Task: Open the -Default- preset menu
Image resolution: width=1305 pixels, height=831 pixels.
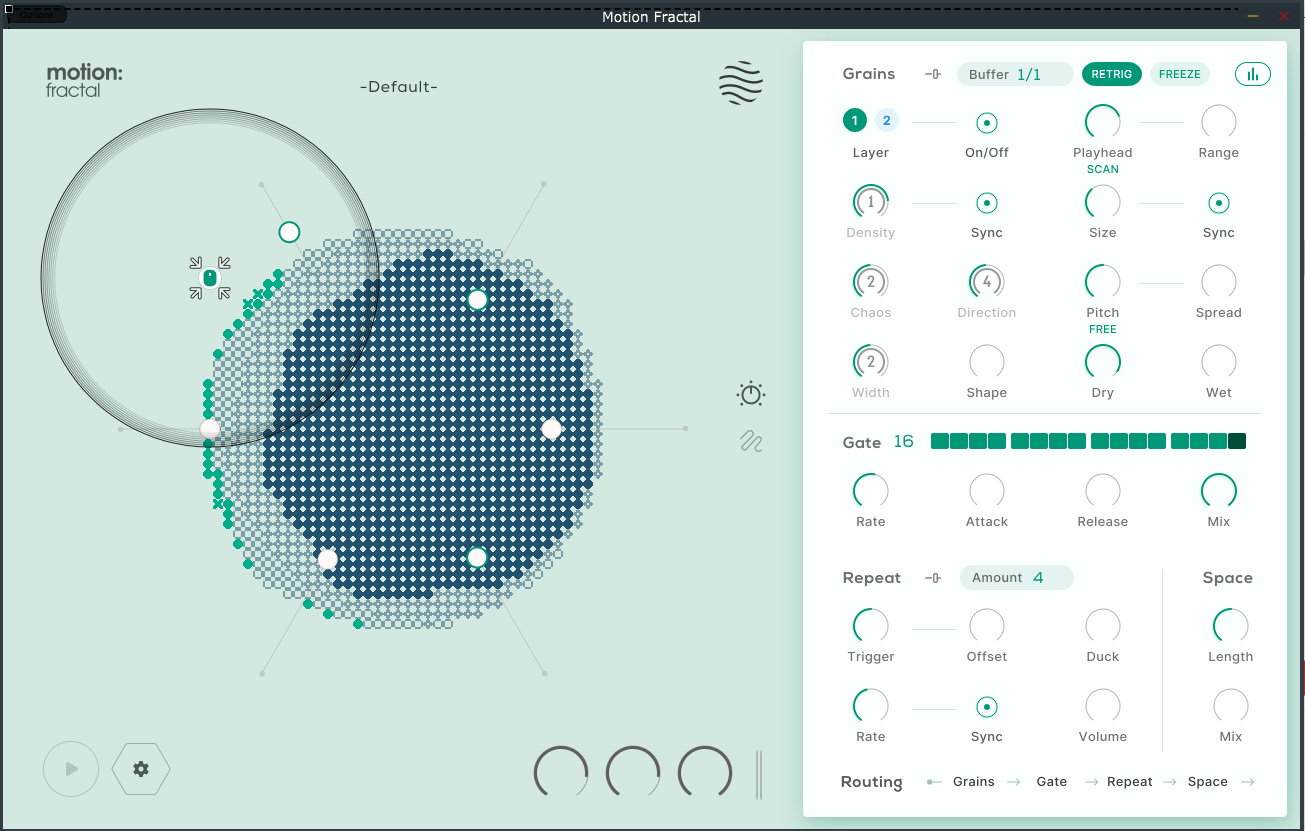Action: pyautogui.click(x=399, y=87)
